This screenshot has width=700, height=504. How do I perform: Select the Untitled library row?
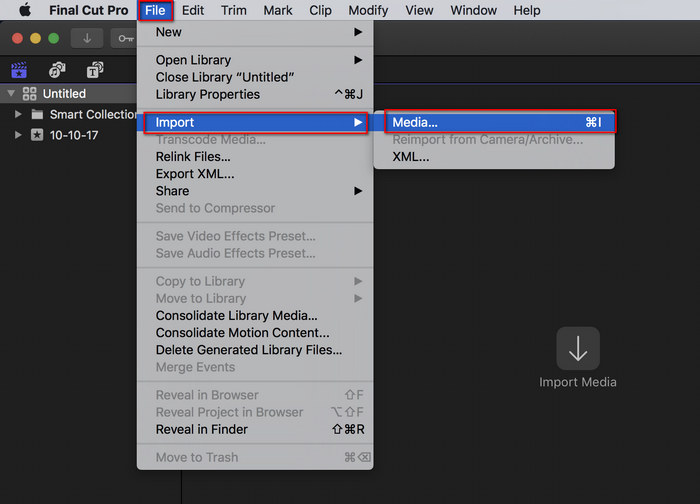point(68,94)
